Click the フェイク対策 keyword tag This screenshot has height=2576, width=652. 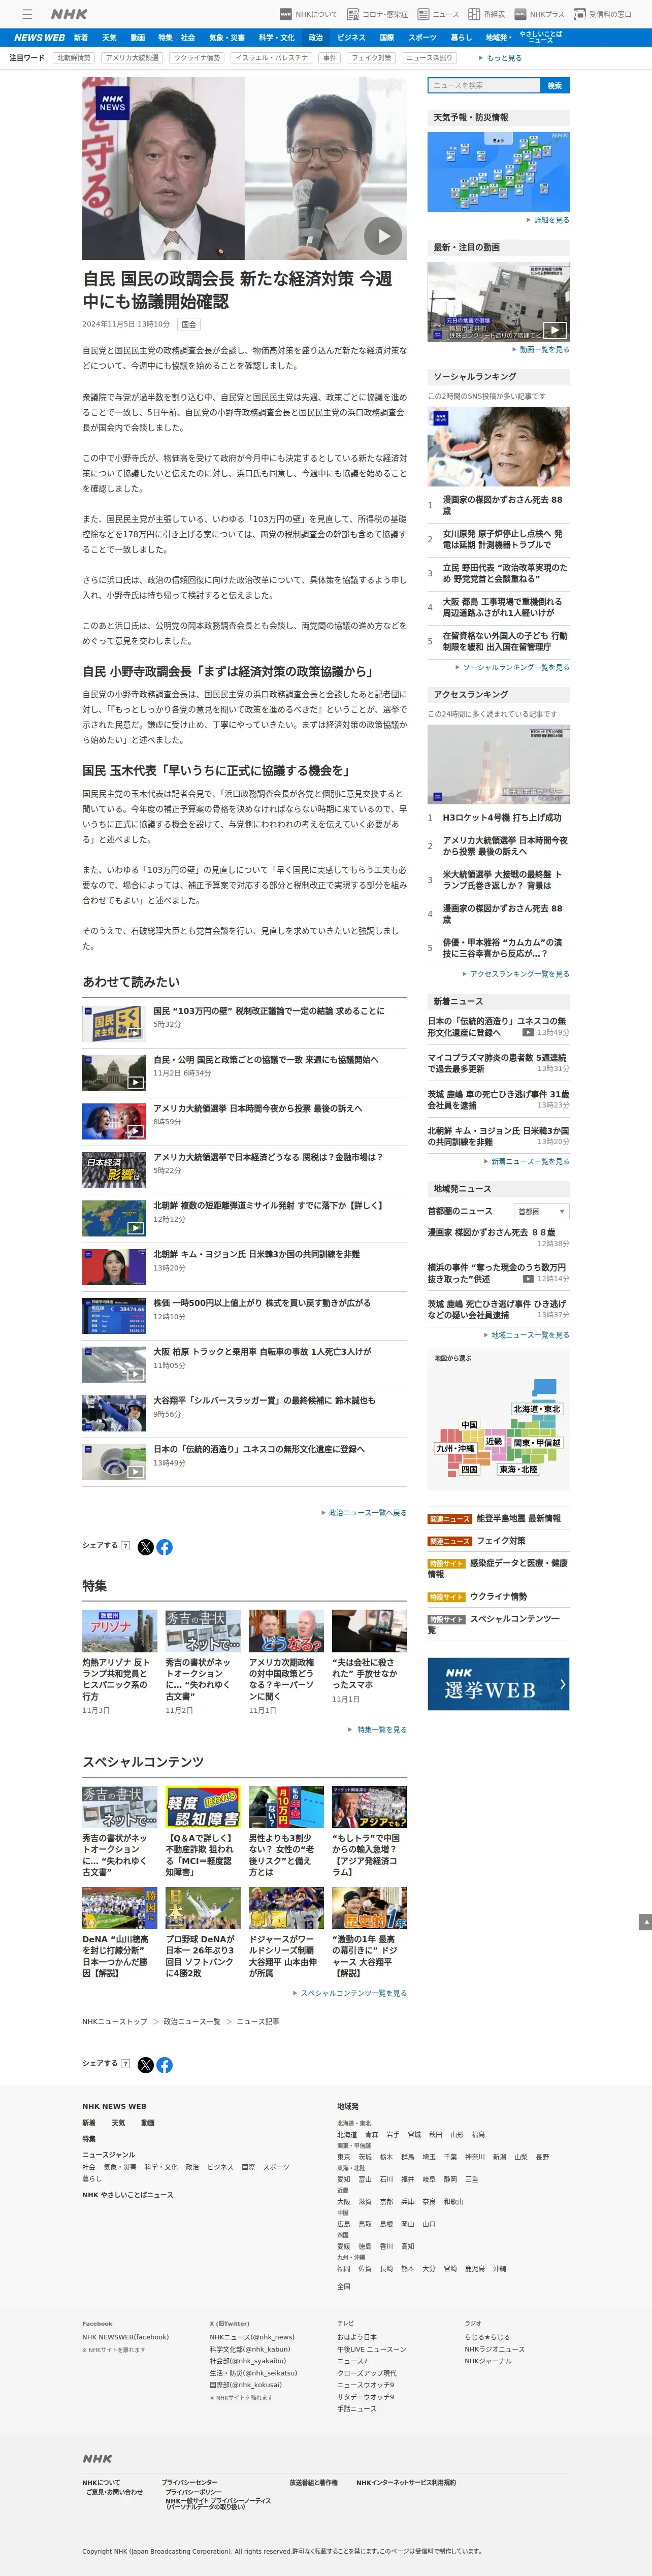click(371, 58)
